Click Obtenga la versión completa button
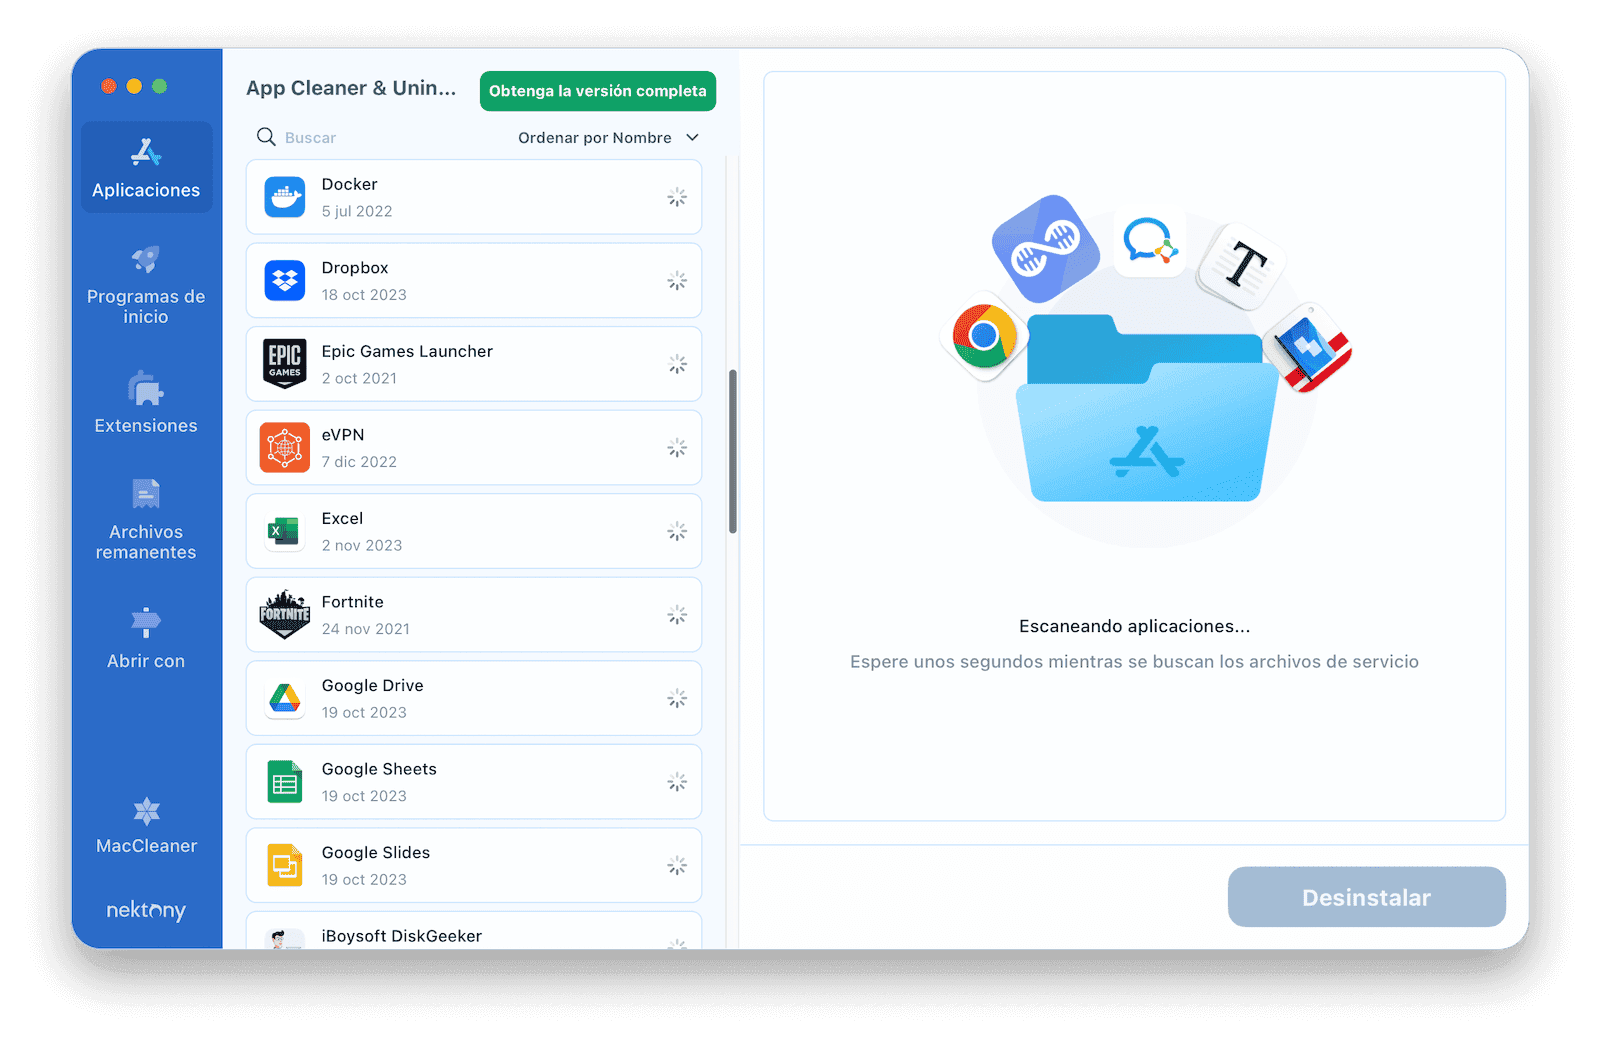 [598, 91]
